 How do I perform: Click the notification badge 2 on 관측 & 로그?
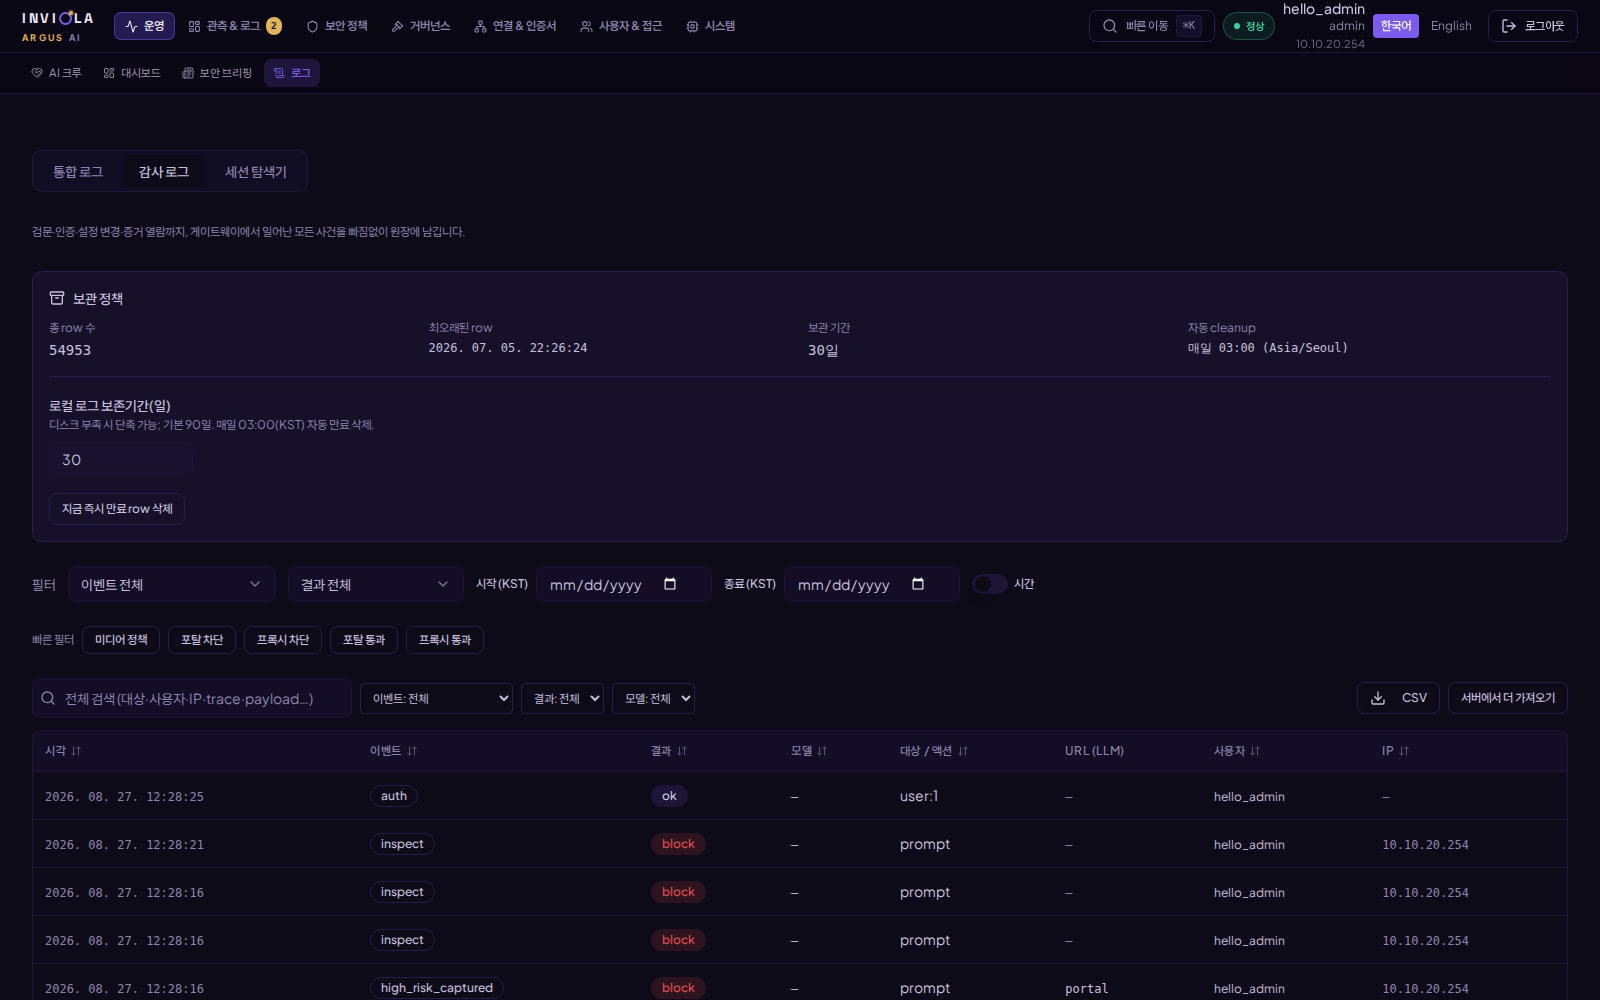click(x=274, y=26)
